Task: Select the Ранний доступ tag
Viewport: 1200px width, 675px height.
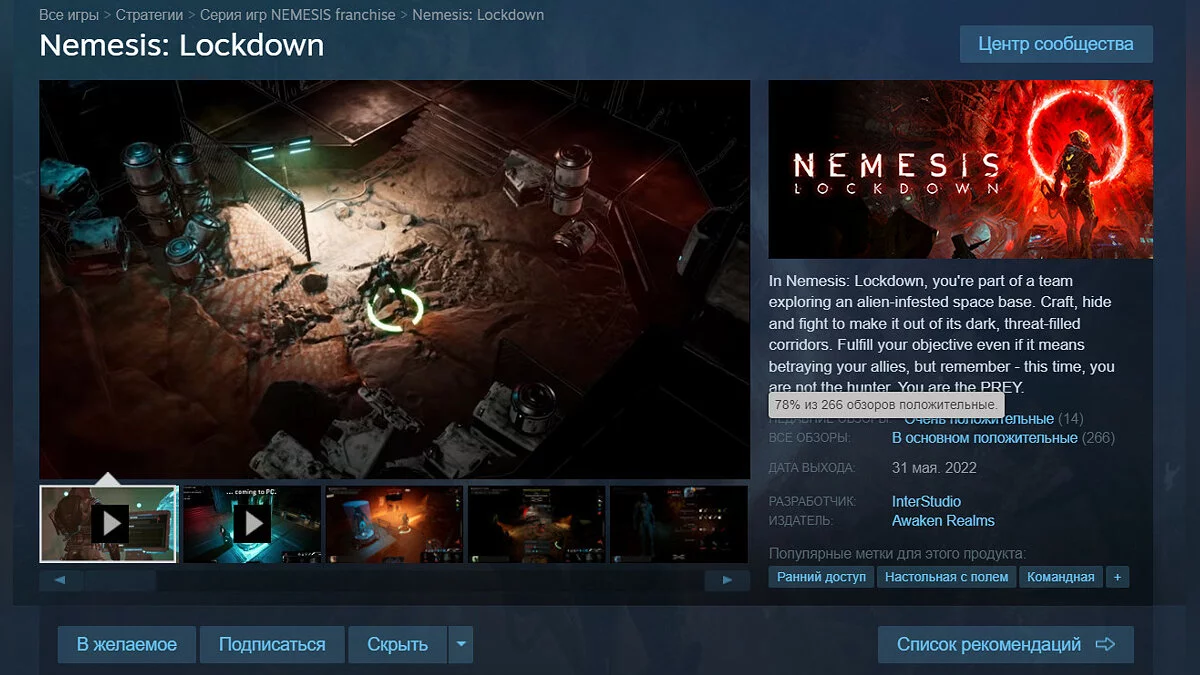Action: [822, 577]
